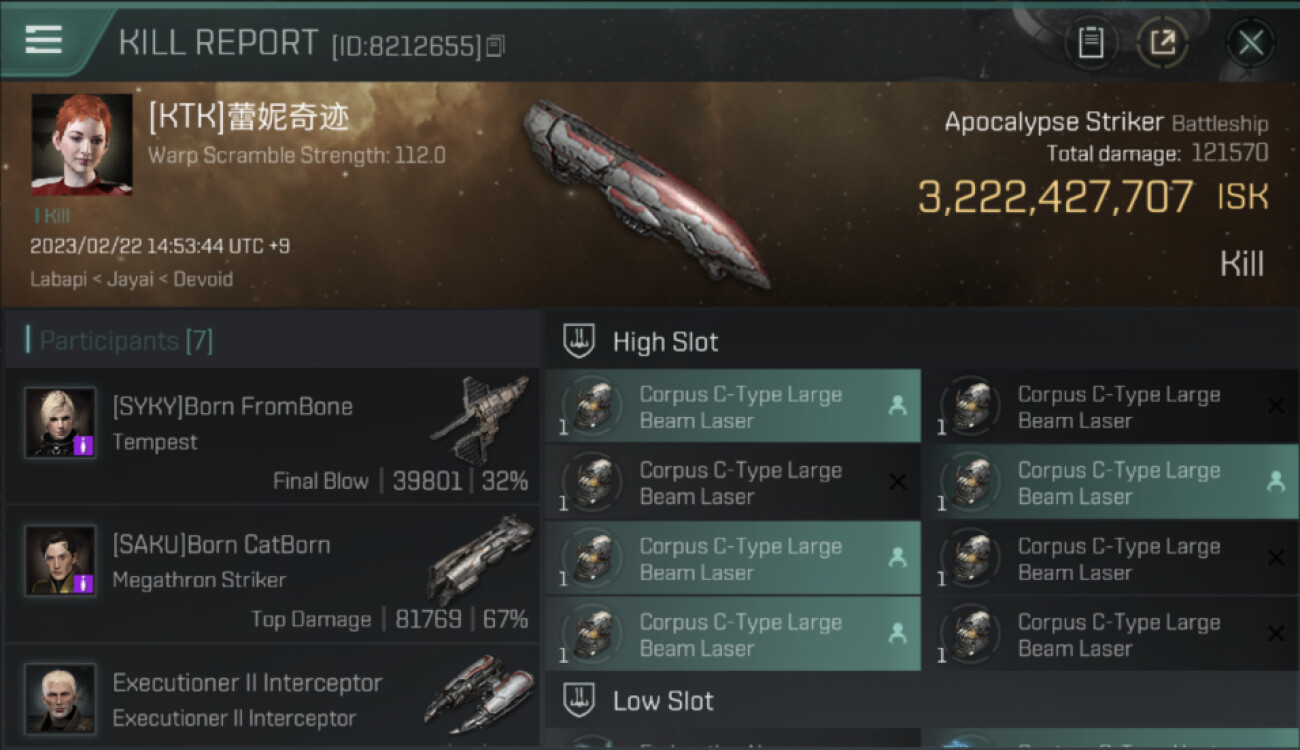Open Born FromBone pilot portrait

61,423
